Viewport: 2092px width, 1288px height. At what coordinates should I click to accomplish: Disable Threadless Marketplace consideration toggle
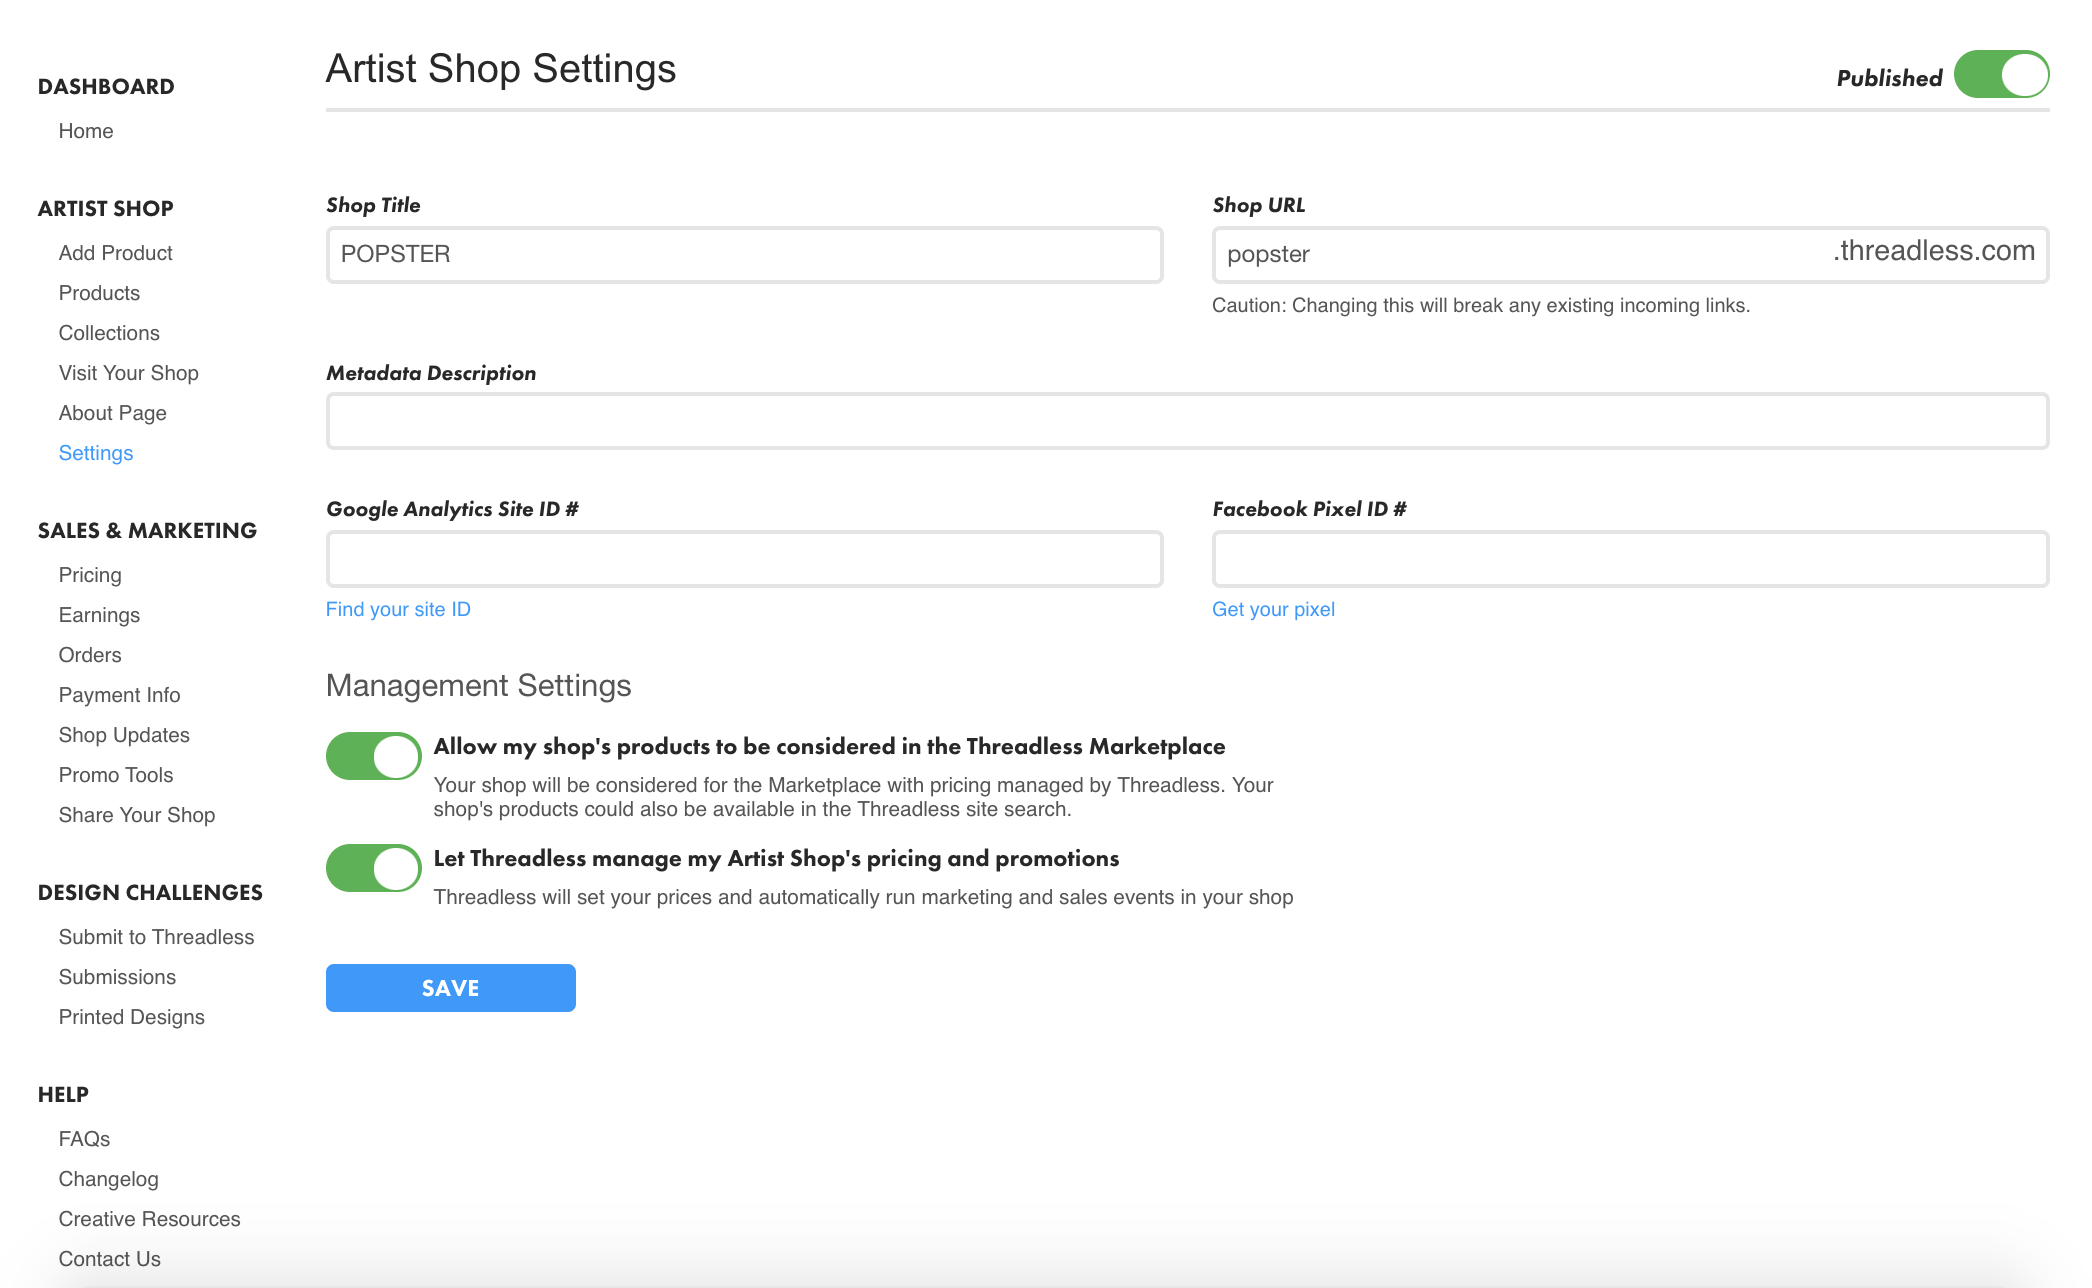tap(373, 756)
